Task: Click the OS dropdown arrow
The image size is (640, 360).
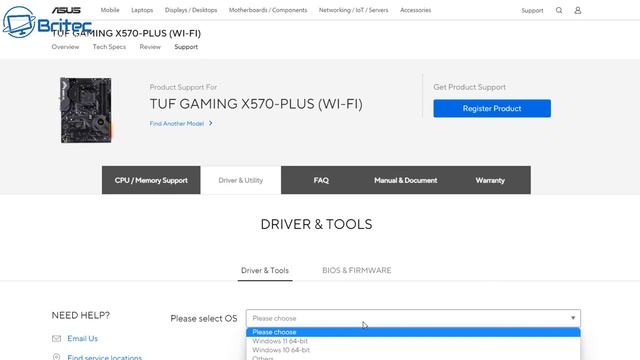Action: coord(573,318)
